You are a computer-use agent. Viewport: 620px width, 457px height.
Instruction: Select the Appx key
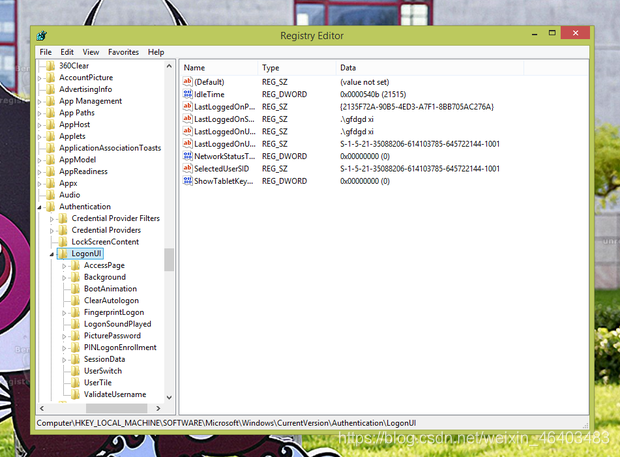[68, 183]
